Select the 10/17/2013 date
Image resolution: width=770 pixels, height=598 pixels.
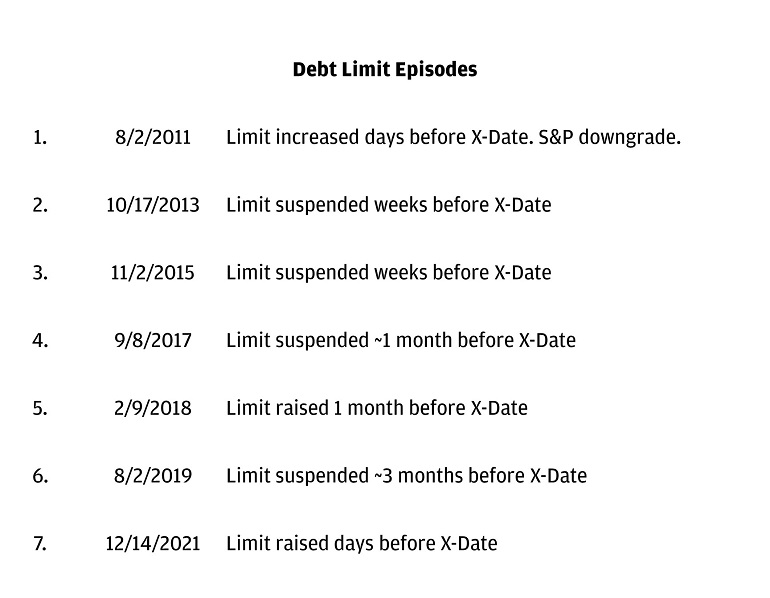pos(152,205)
